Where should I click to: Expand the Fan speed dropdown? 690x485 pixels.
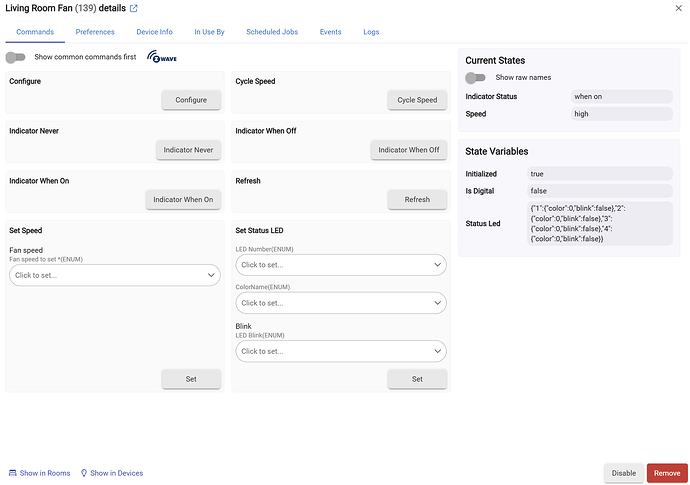click(114, 275)
